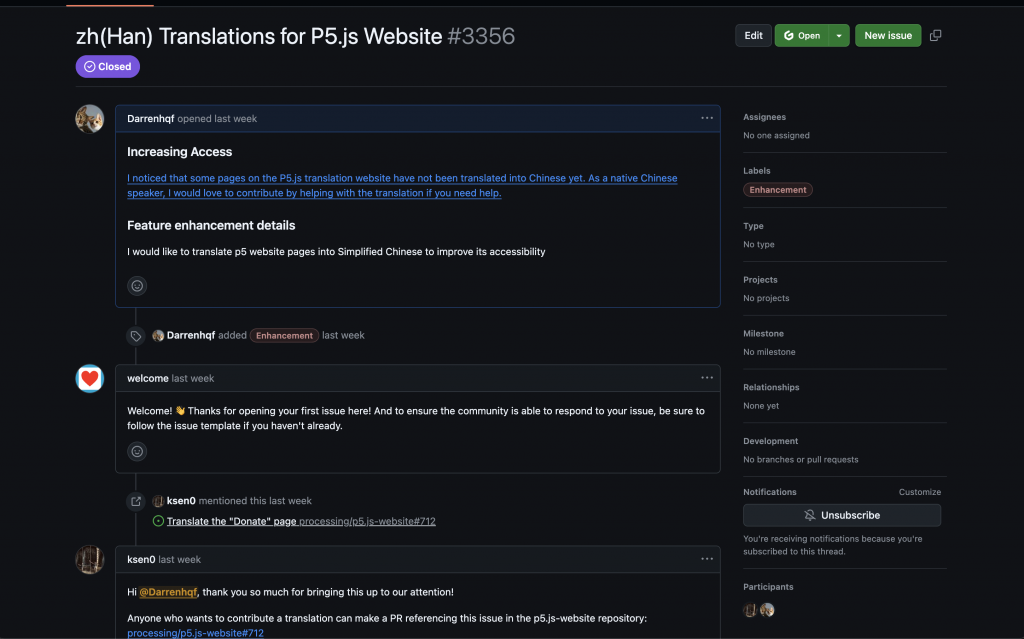Screen dimensions: 1024x639
Task: Click the "Feature enhancement details" heading
Action: point(211,225)
